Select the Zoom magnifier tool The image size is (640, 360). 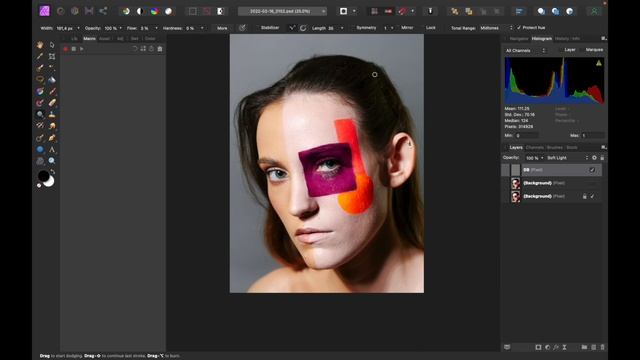pos(52,161)
